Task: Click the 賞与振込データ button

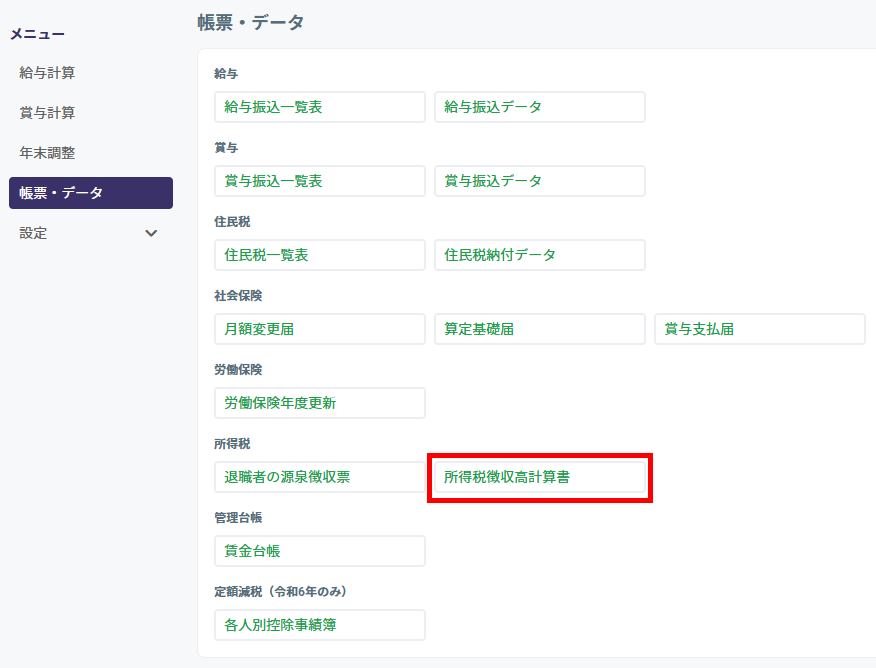Action: [x=539, y=181]
